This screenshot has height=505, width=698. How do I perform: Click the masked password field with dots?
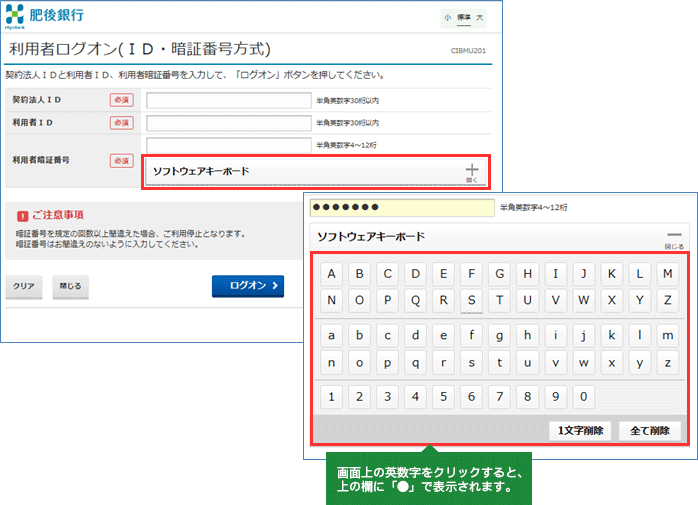[402, 207]
